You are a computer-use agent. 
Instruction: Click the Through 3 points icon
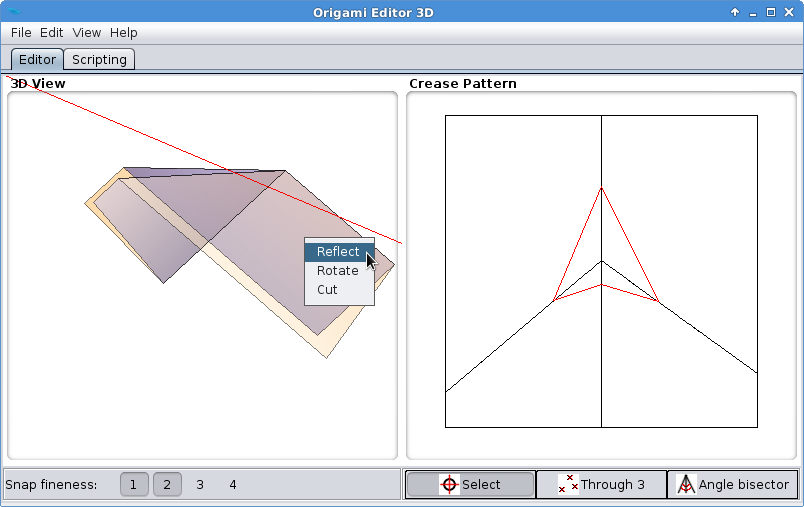568,485
